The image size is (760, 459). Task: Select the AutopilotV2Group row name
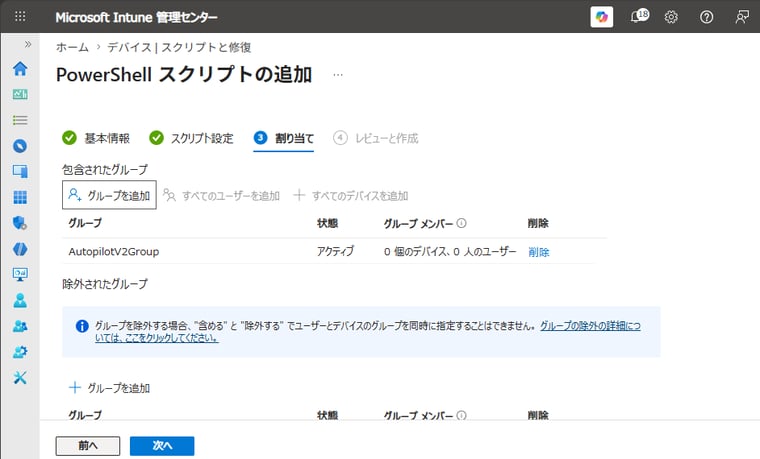[x=114, y=252]
